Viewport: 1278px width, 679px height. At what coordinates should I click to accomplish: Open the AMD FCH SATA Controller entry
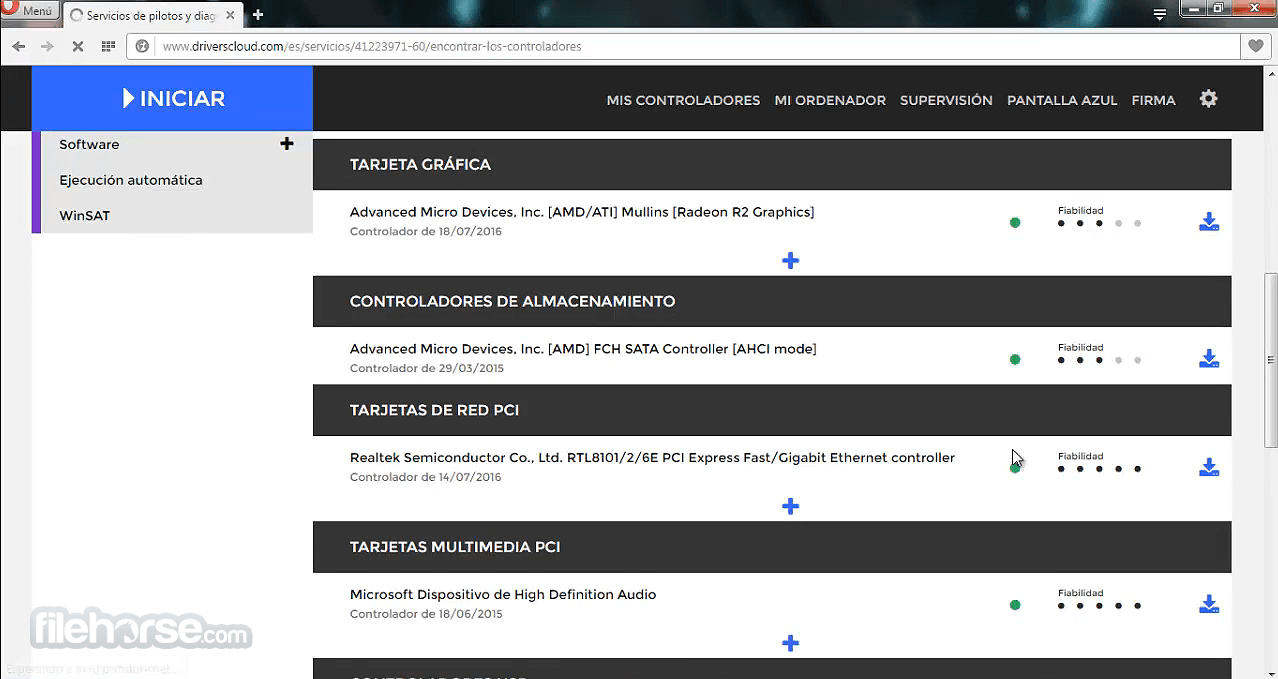point(583,349)
